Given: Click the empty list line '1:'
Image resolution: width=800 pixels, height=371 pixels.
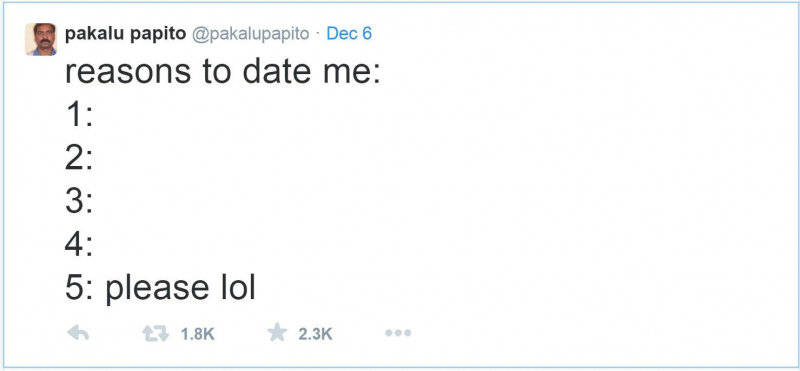Looking at the screenshot, I should click(79, 115).
